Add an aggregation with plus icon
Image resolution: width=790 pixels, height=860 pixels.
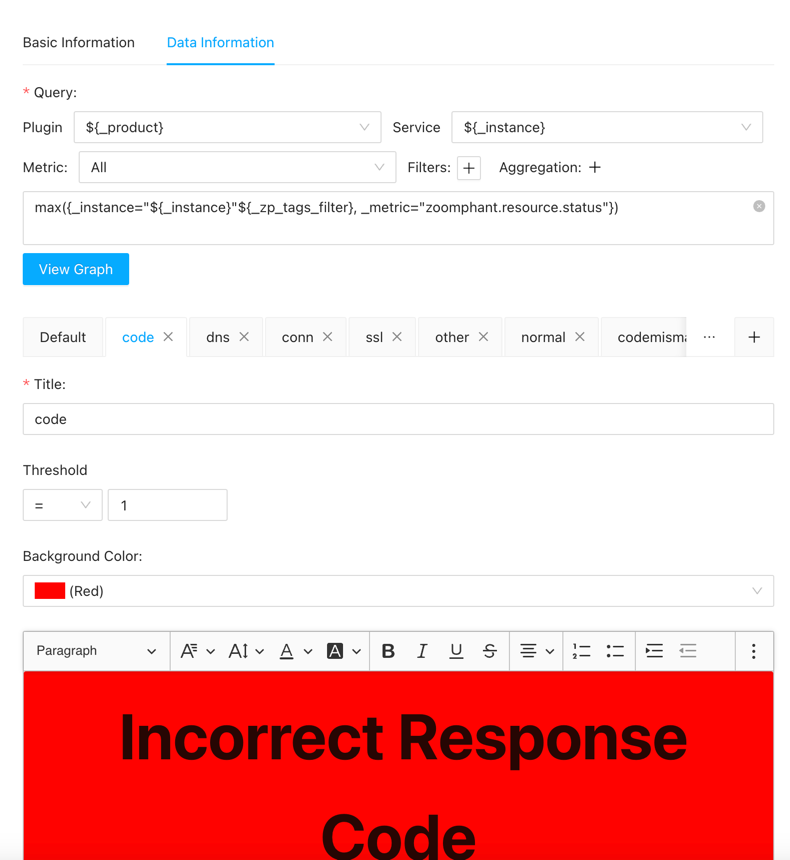595,168
